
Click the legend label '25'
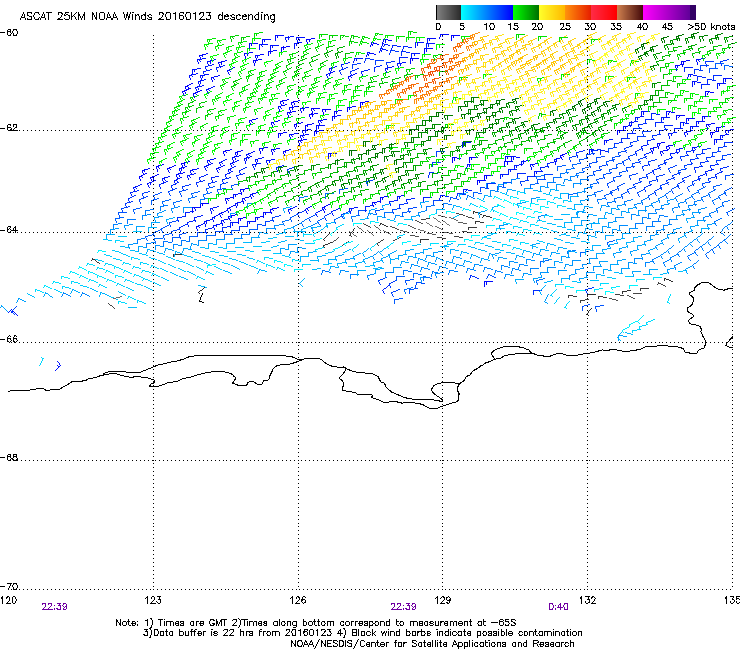tap(564, 26)
